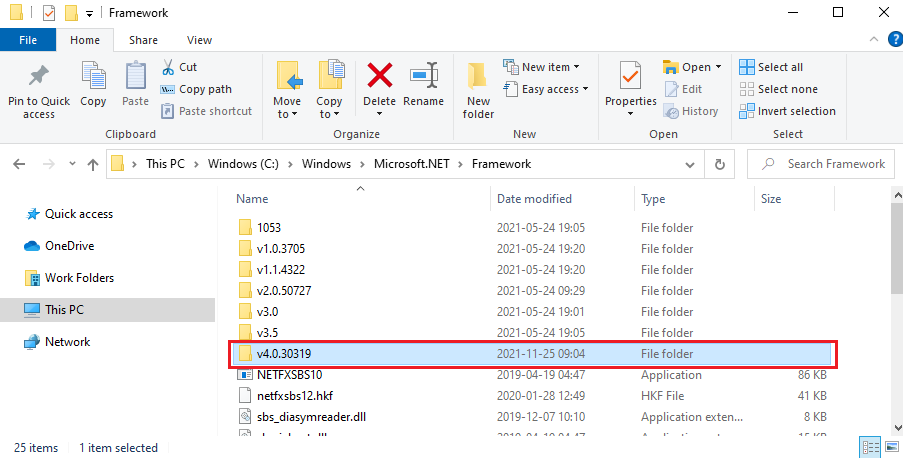The width and height of the screenshot is (903, 458).
Task: Click the Delete icon in the ribbon
Action: 379,77
